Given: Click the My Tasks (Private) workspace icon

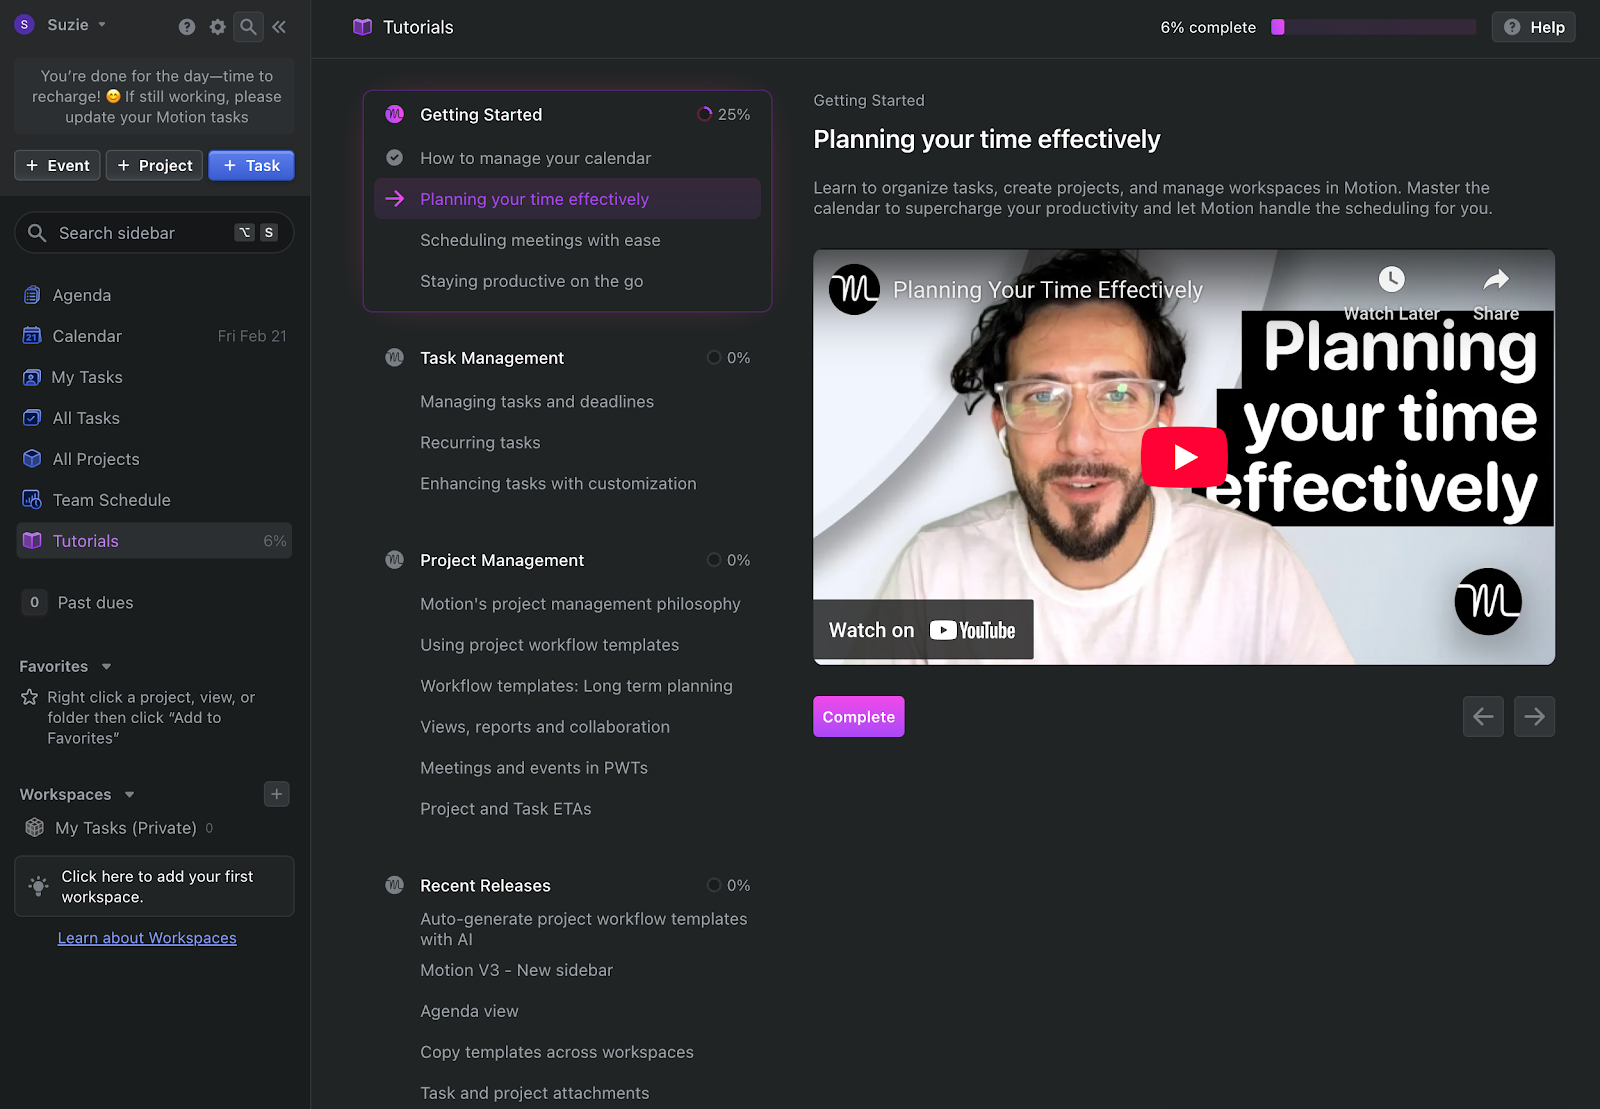Looking at the screenshot, I should click(x=35, y=828).
